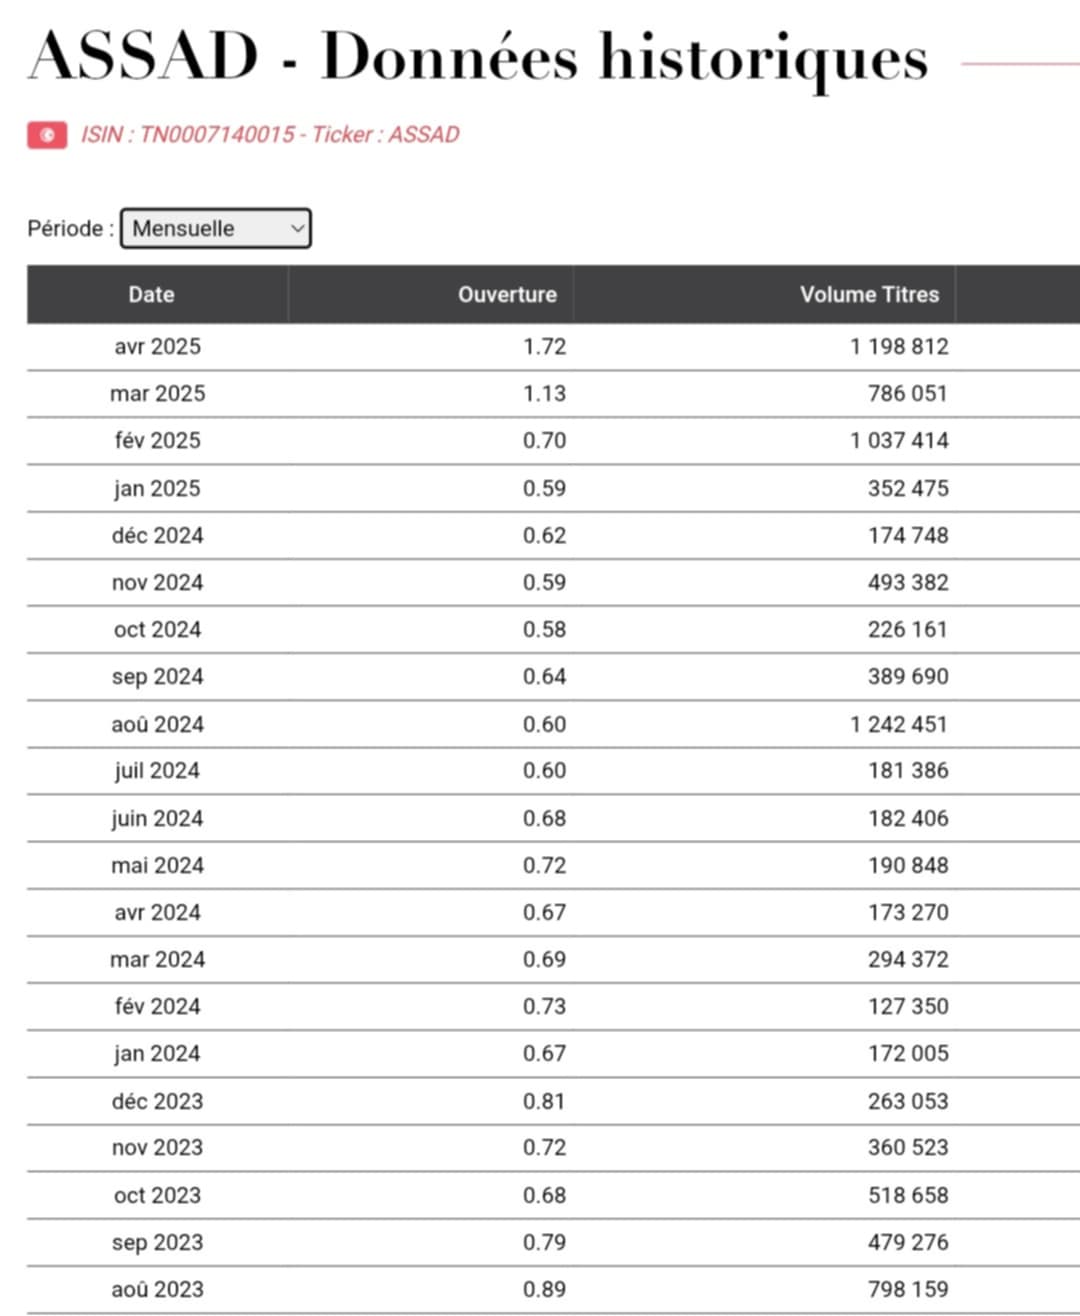Click the Tunisia flag icon
The image size is (1080, 1316).
(x=47, y=135)
